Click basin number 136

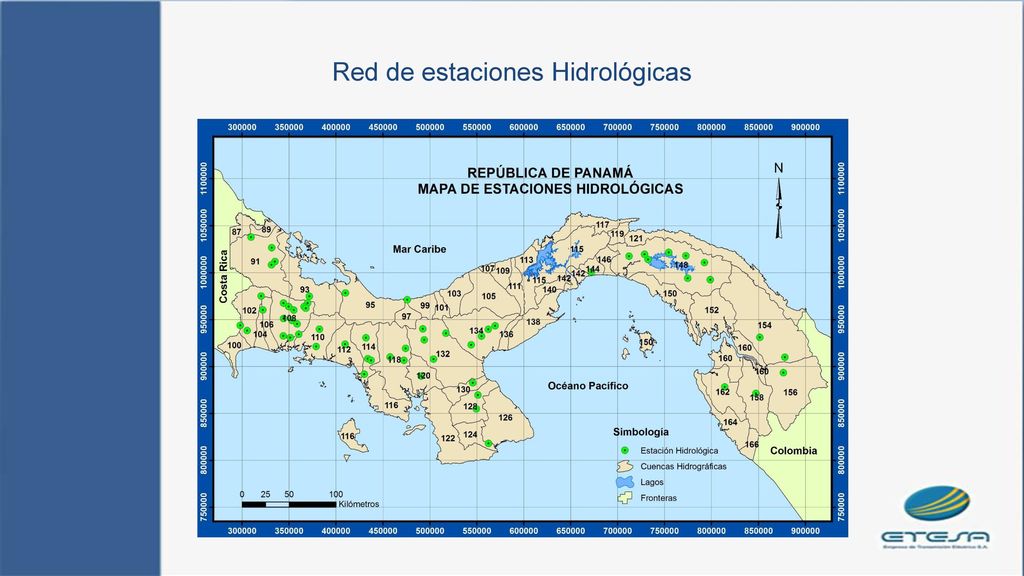(x=506, y=334)
